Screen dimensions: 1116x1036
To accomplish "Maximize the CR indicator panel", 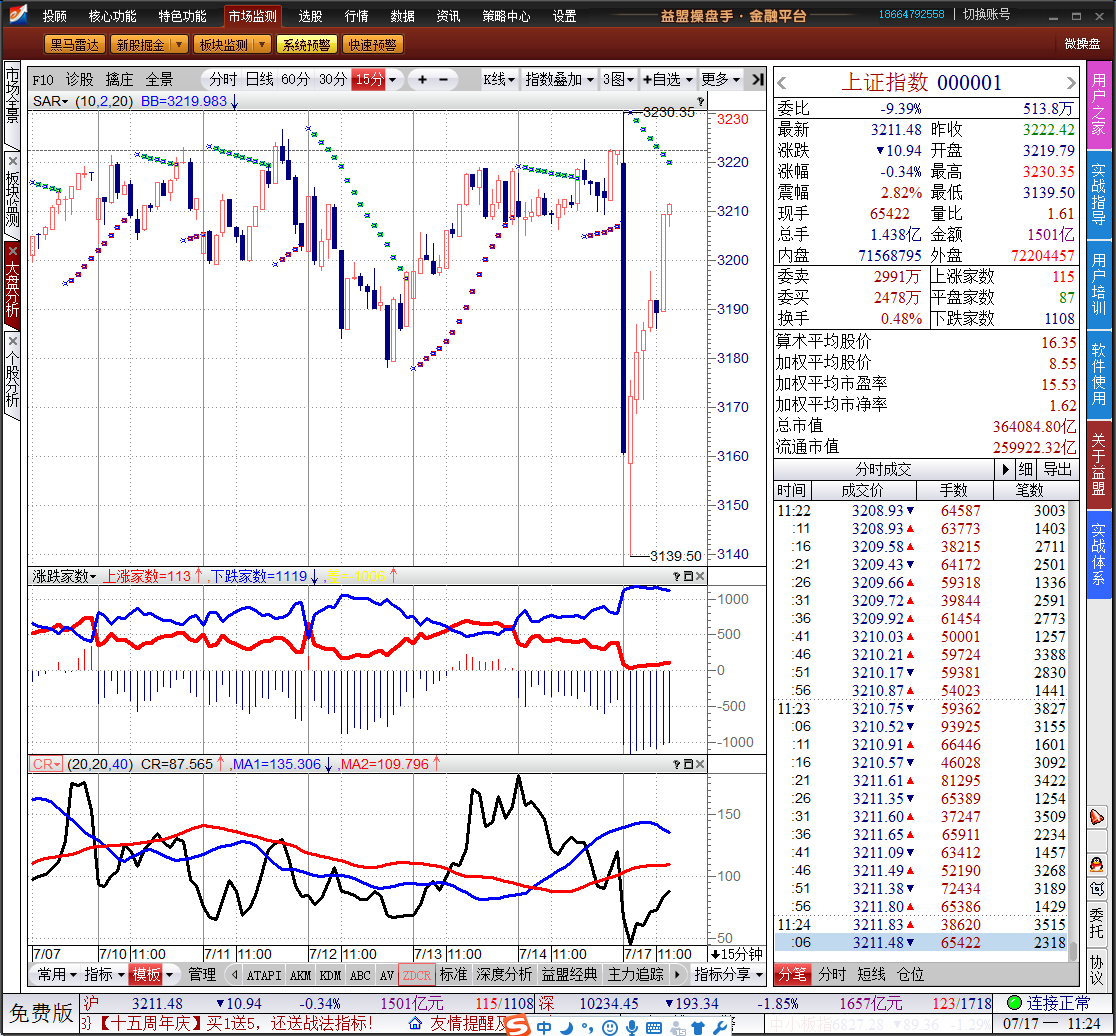I will 688,764.
